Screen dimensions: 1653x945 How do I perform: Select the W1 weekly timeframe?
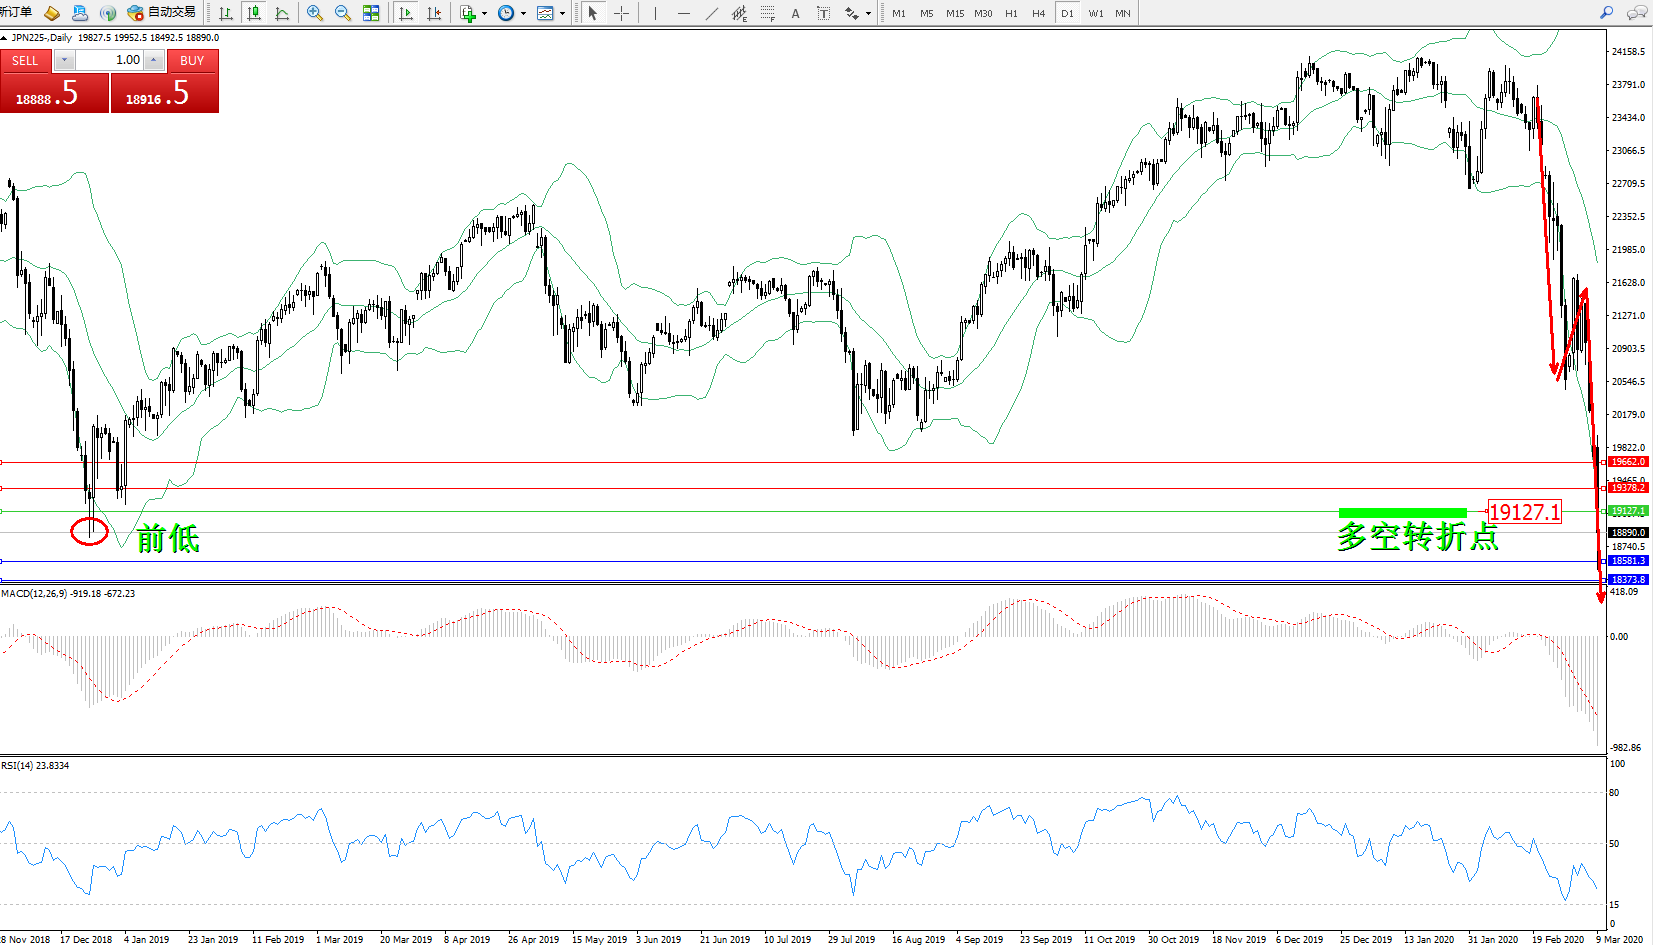[x=1095, y=13]
